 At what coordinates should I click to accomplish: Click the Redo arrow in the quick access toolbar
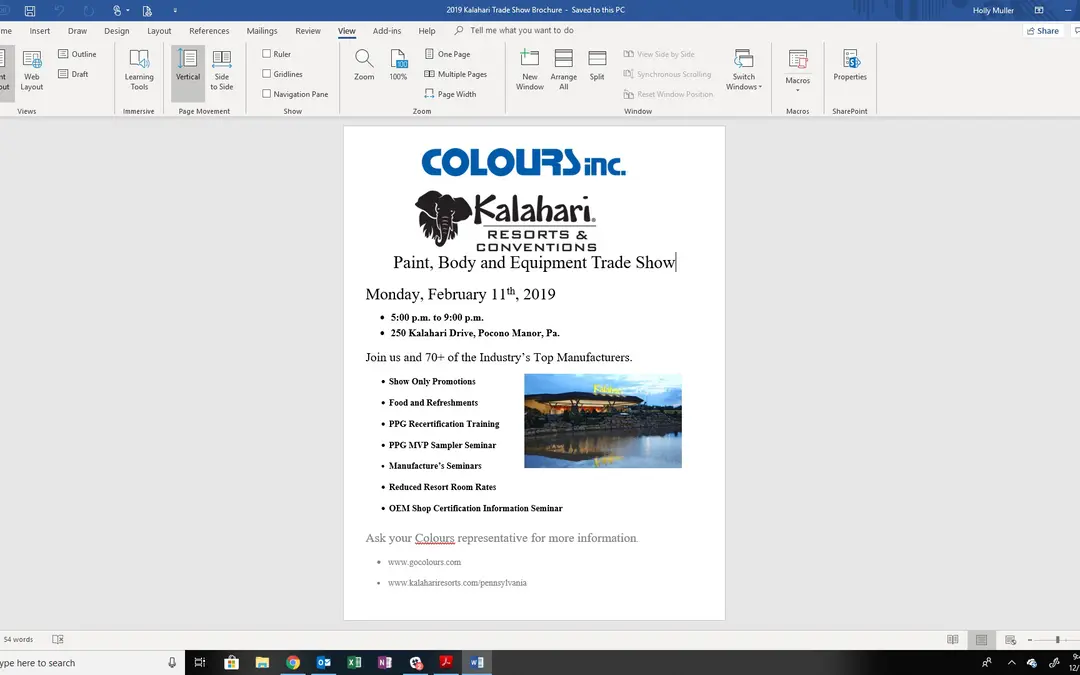tap(88, 10)
